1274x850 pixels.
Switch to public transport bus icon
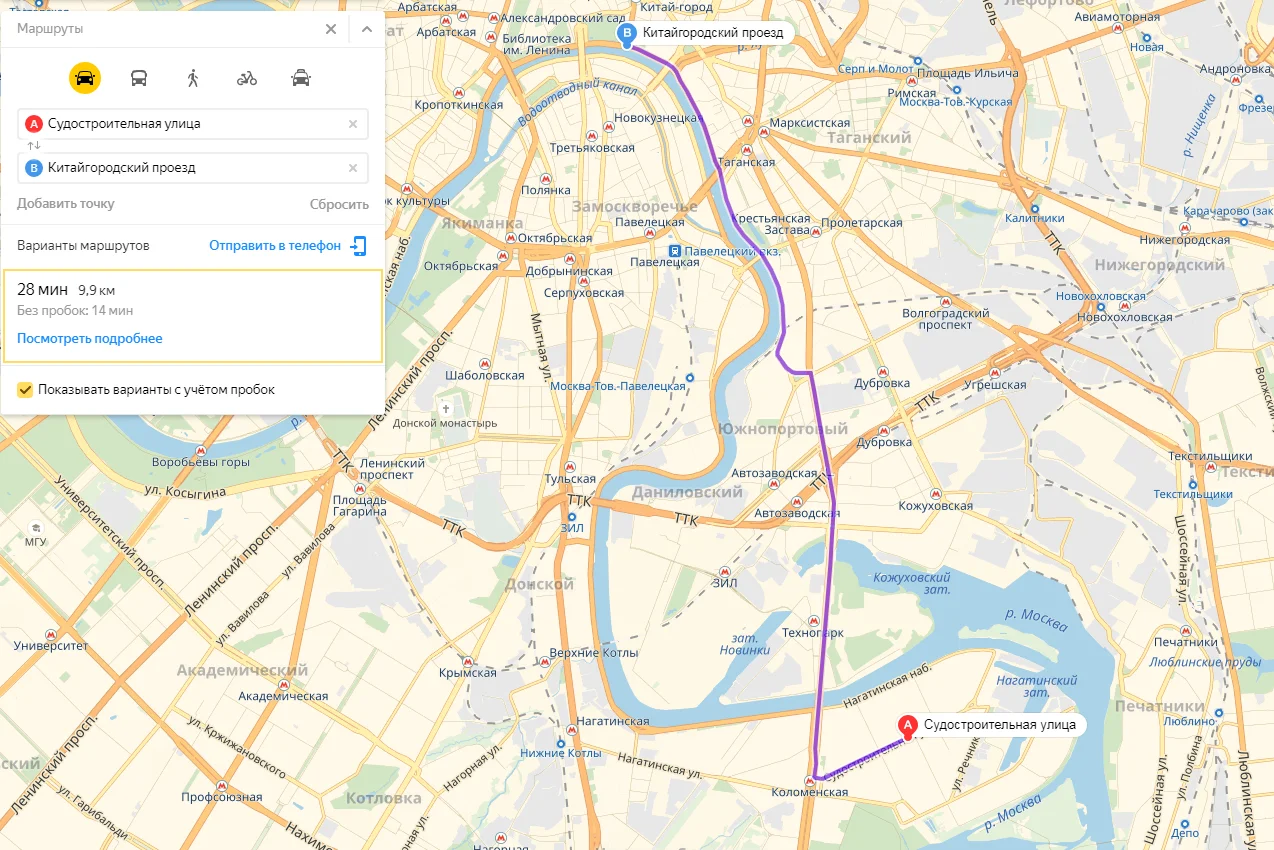tap(139, 78)
